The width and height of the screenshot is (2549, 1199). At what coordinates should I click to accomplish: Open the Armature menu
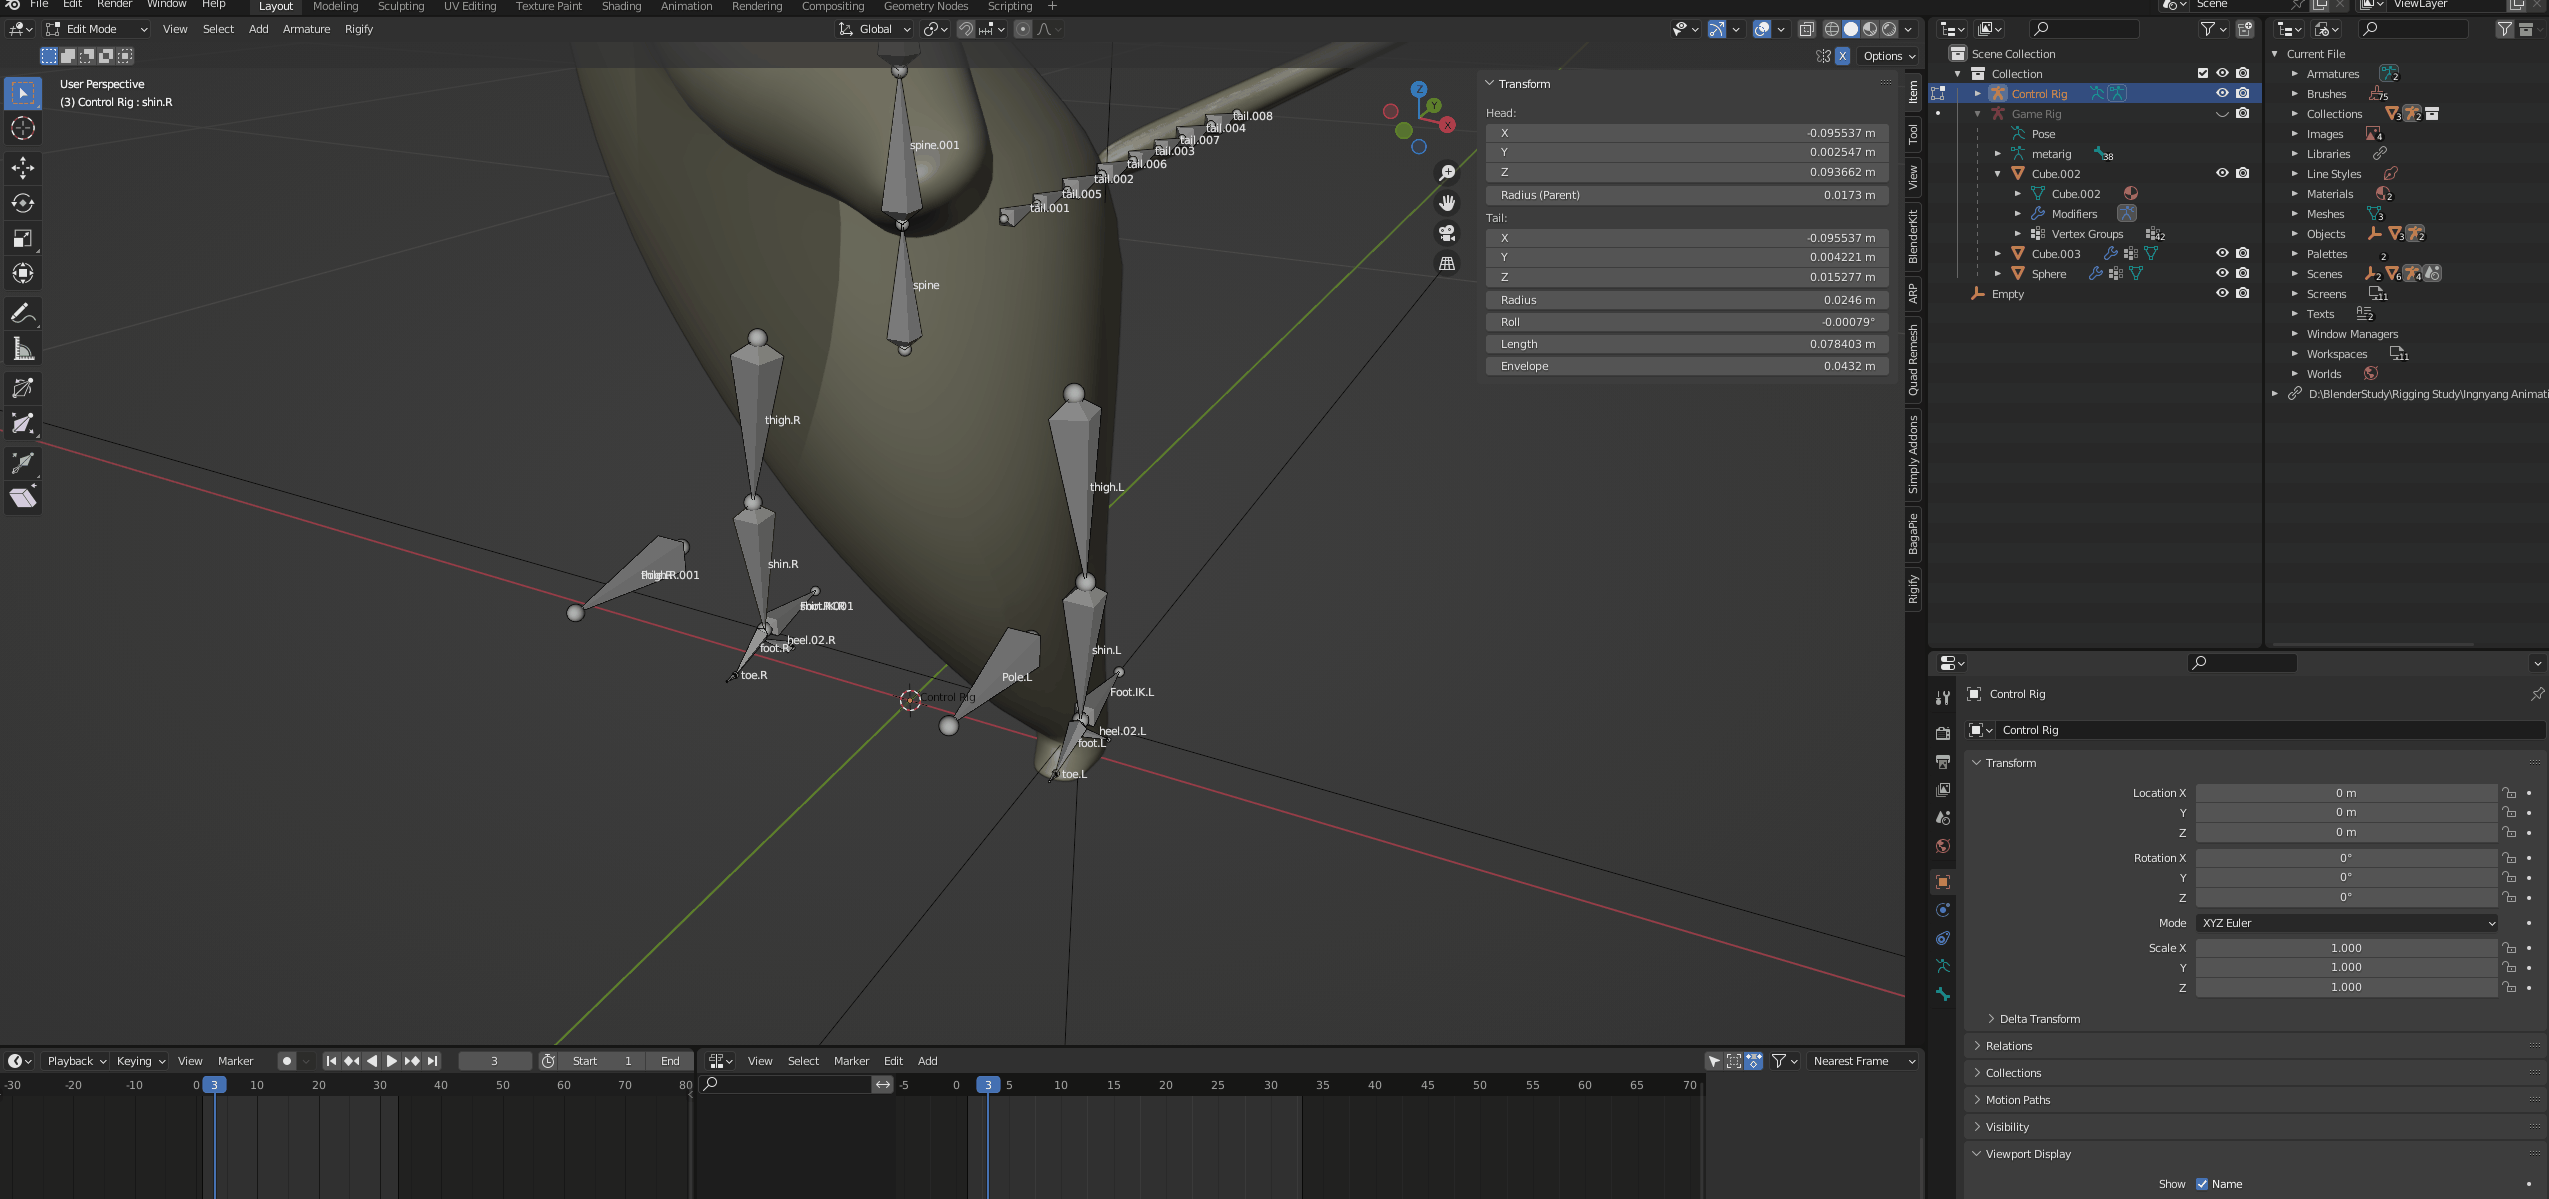coord(306,29)
